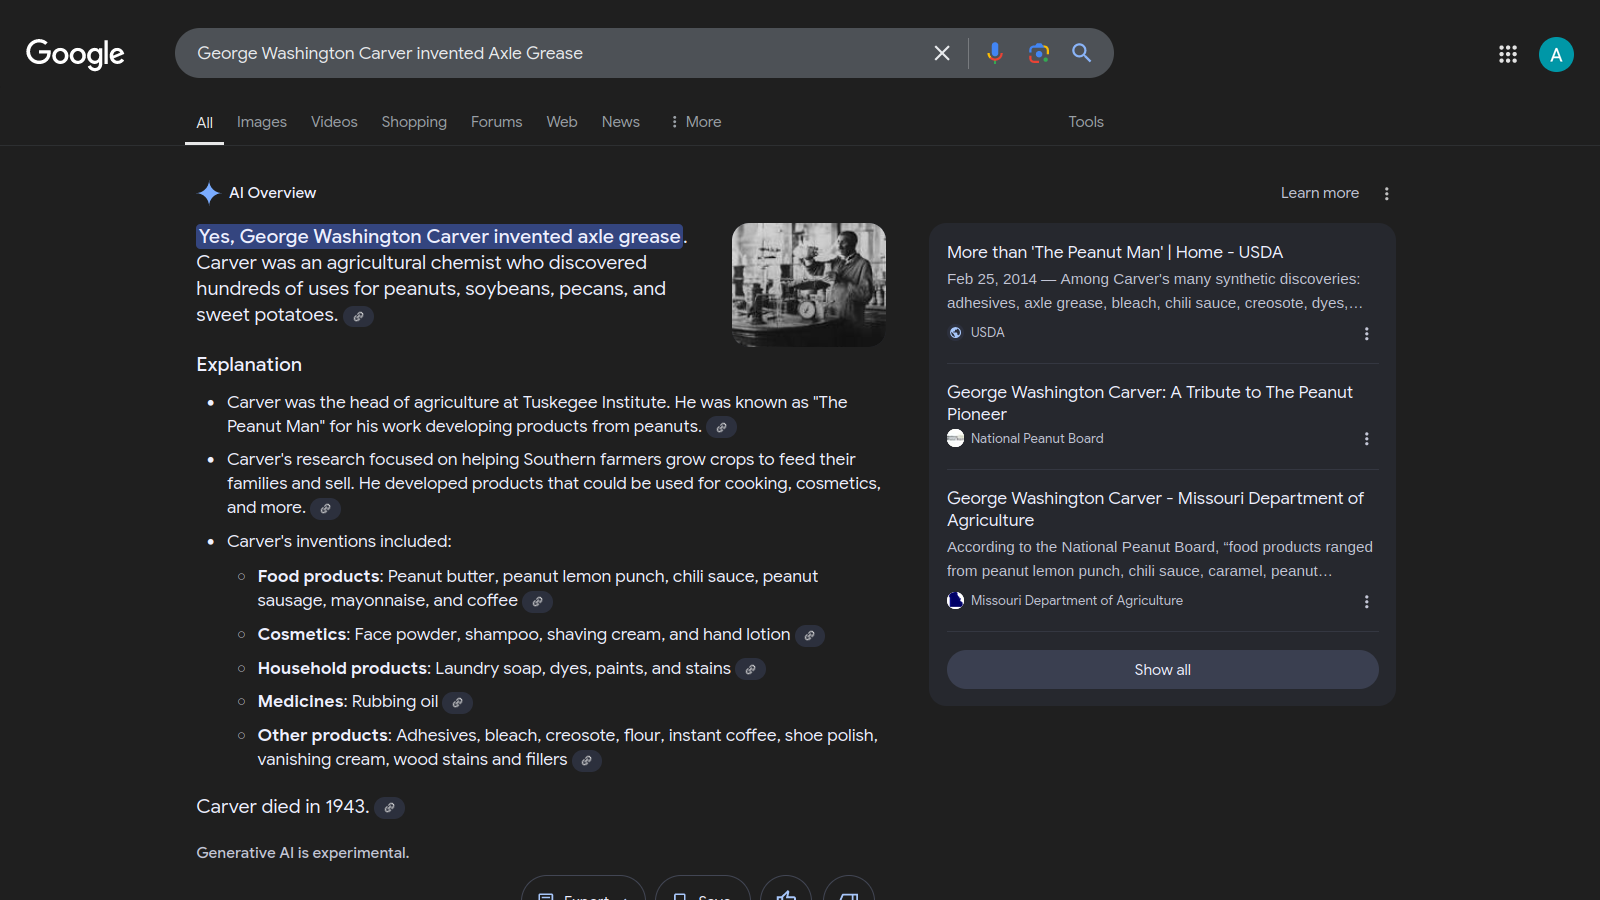Go to the Google homepage via logo
1600x900 pixels.
click(x=75, y=54)
